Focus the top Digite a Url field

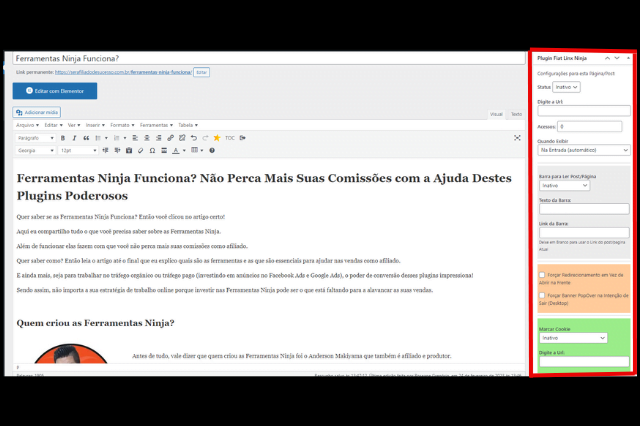584,111
